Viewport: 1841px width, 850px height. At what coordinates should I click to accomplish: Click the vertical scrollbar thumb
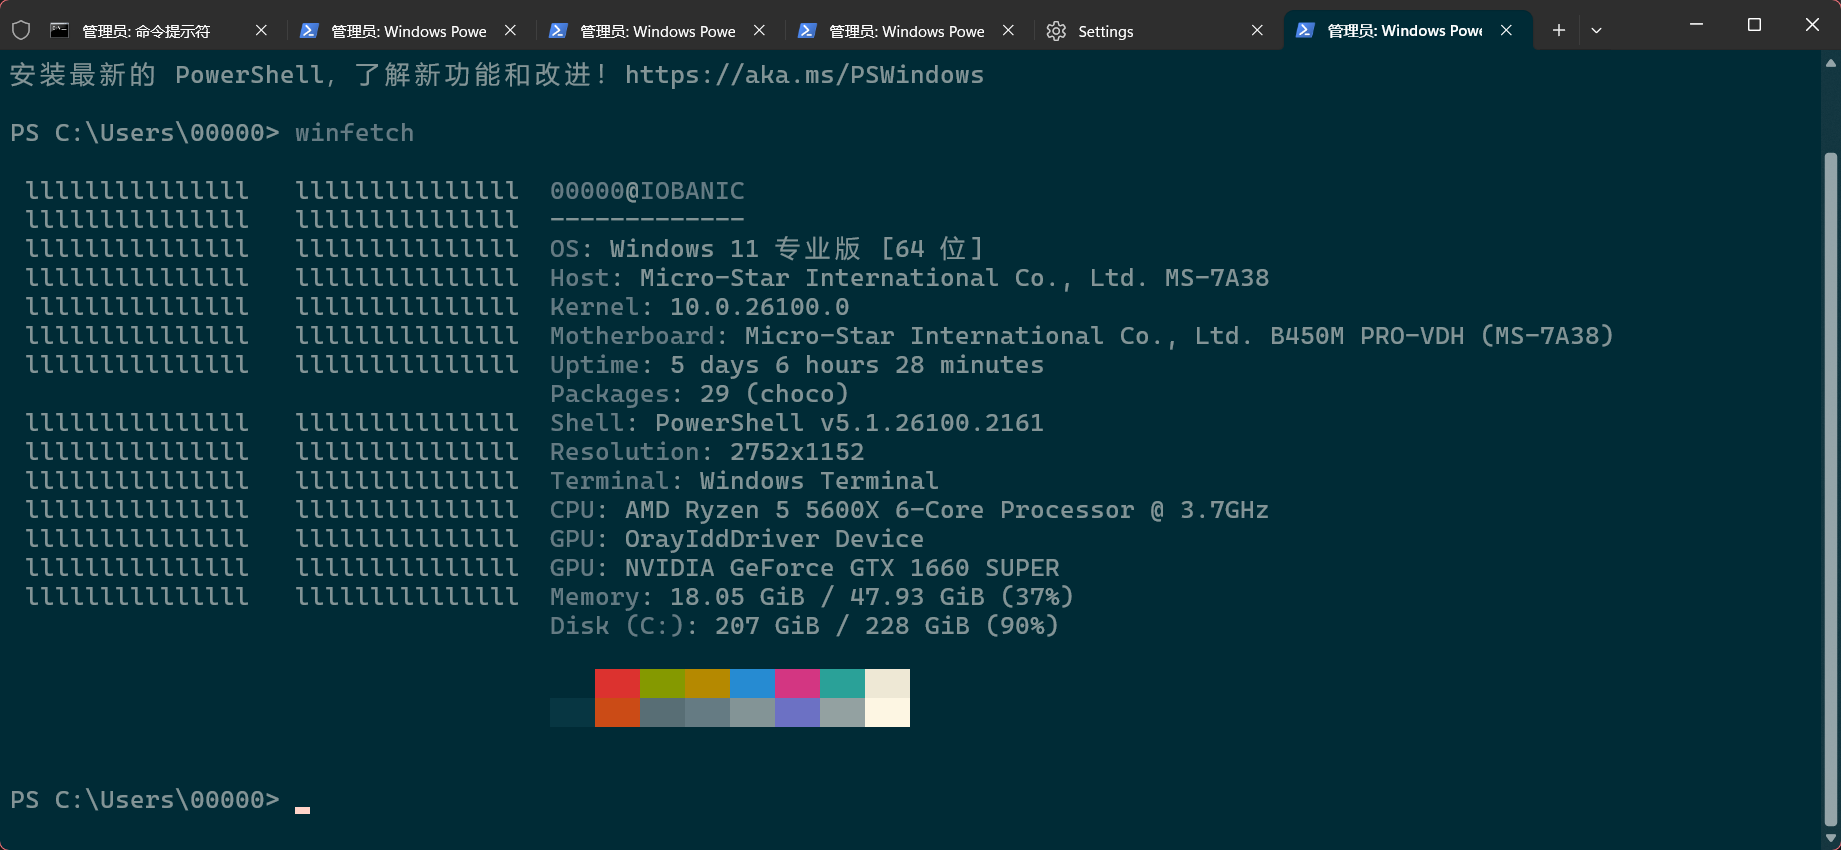tap(1831, 490)
